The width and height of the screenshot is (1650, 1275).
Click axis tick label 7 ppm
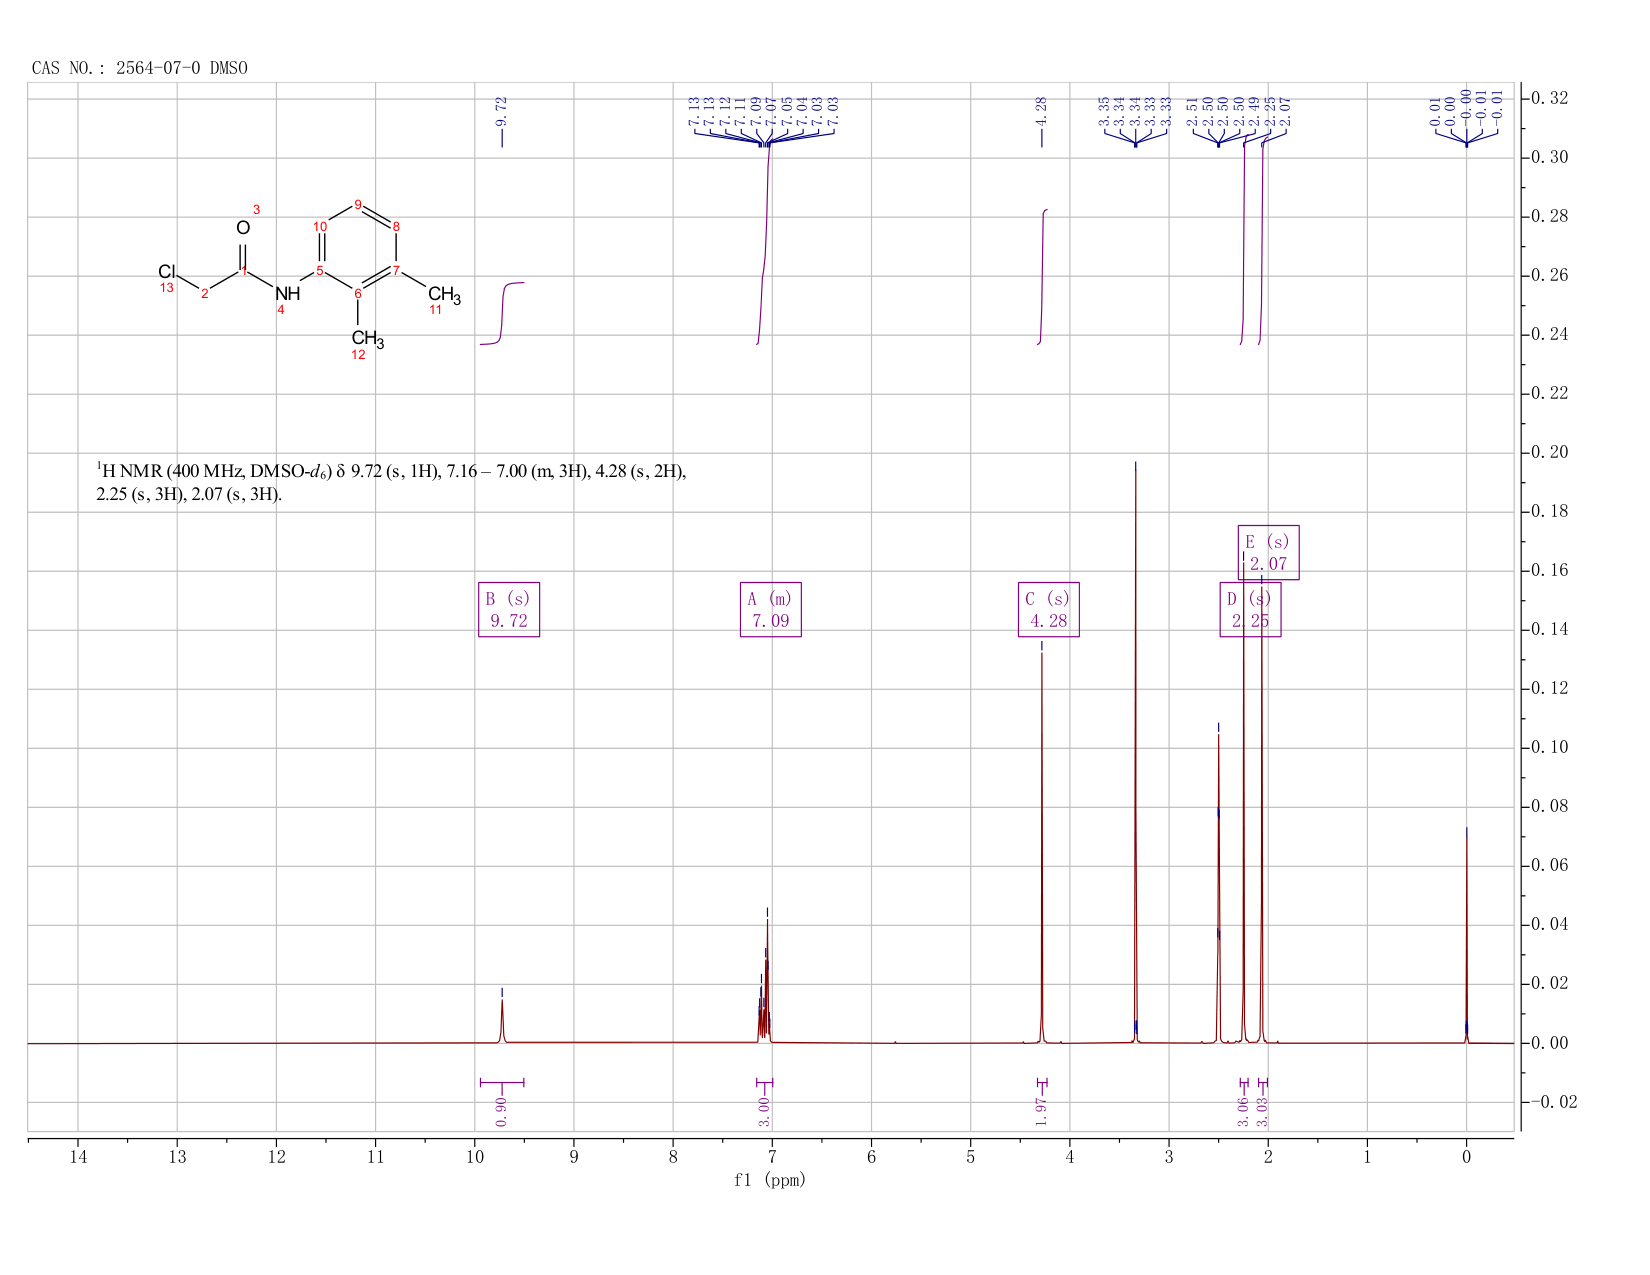pos(772,1157)
